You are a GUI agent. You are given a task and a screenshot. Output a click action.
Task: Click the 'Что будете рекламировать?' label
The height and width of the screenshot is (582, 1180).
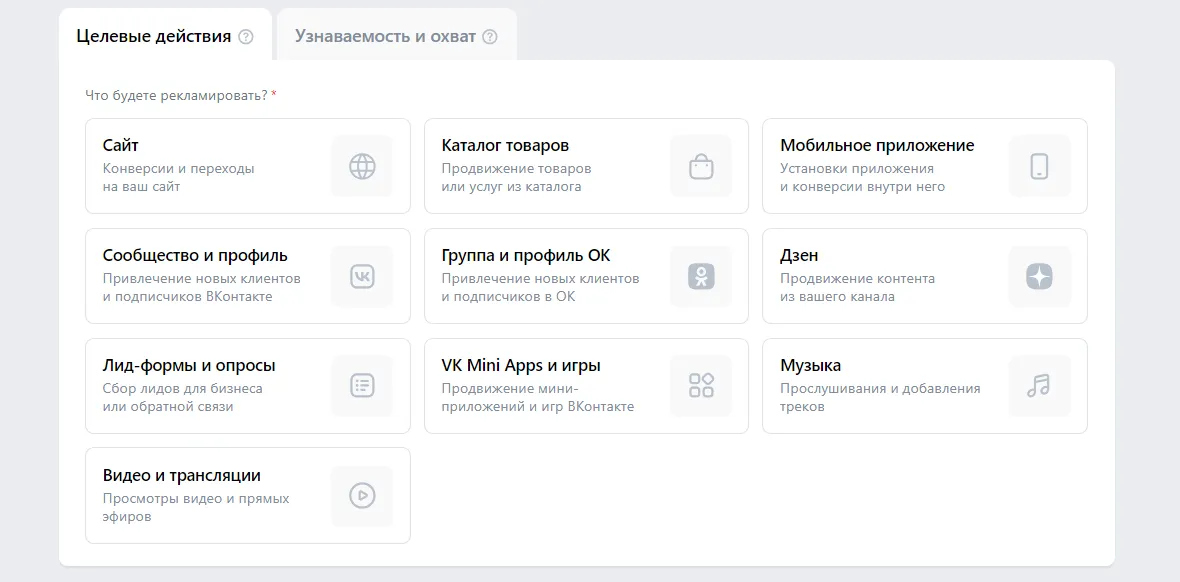[x=176, y=96]
